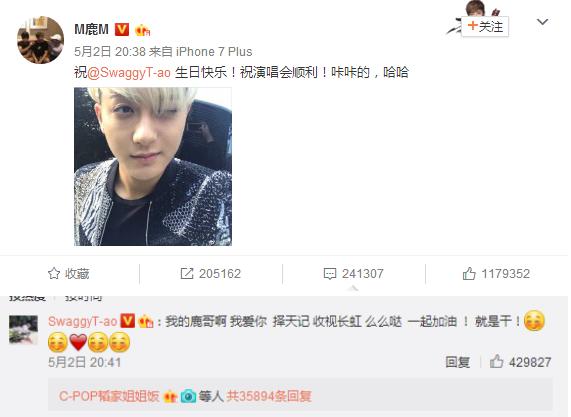This screenshot has height=417, width=571.
Task: Follow the user with the +关注 button
Action: pos(485,27)
